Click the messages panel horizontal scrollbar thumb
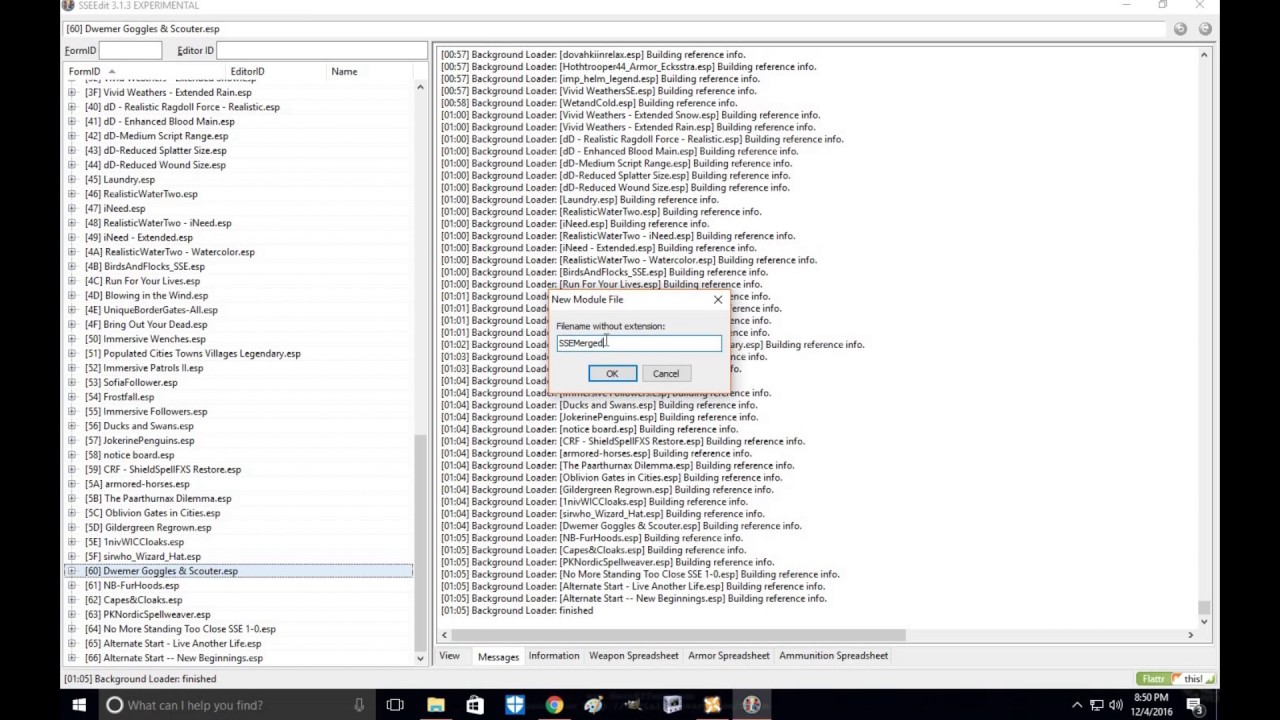This screenshot has width=1280, height=720. pyautogui.click(x=680, y=635)
